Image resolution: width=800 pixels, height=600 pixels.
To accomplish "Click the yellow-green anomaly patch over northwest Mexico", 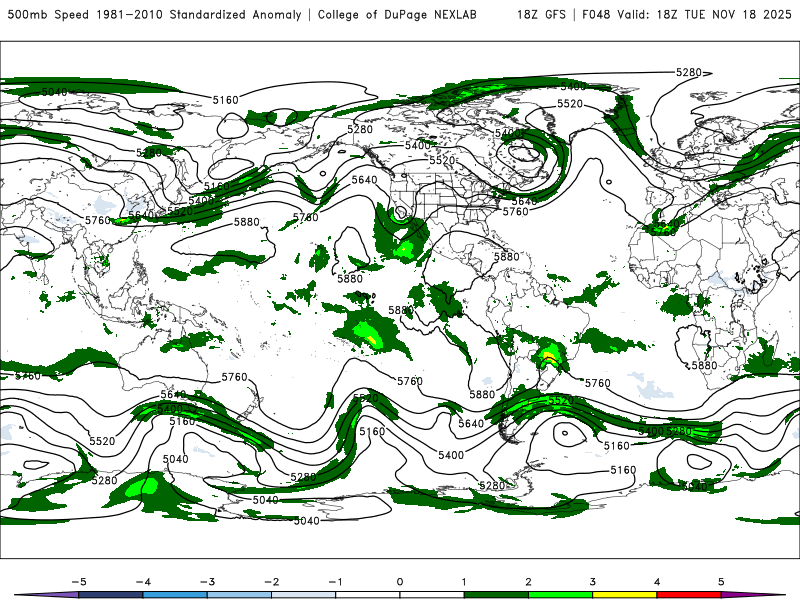I will pyautogui.click(x=406, y=249).
